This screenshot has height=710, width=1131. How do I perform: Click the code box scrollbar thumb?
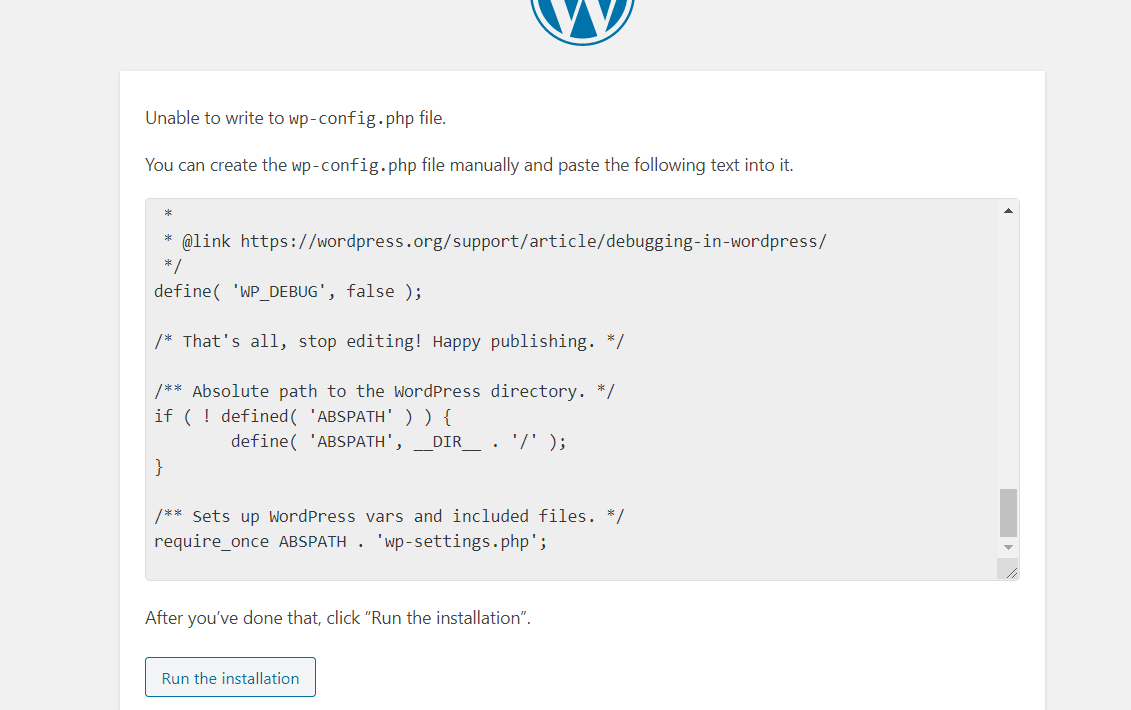(x=1008, y=512)
